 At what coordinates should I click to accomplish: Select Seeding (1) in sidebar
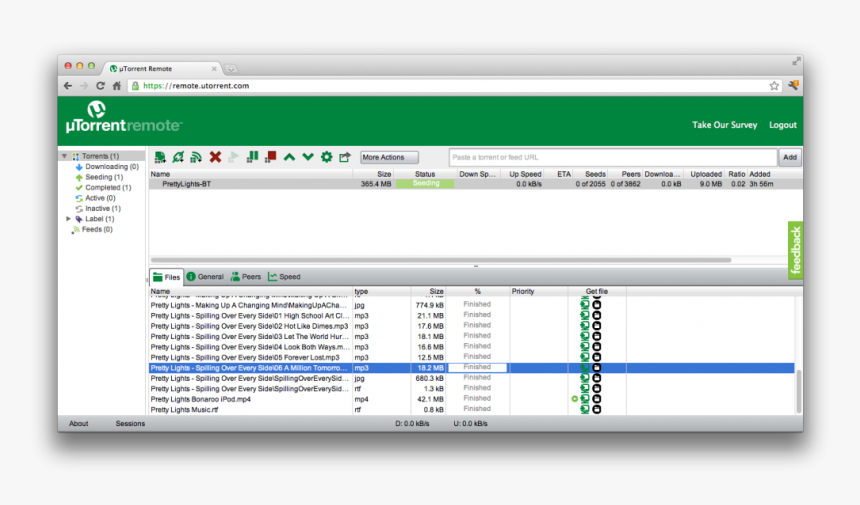pos(99,177)
